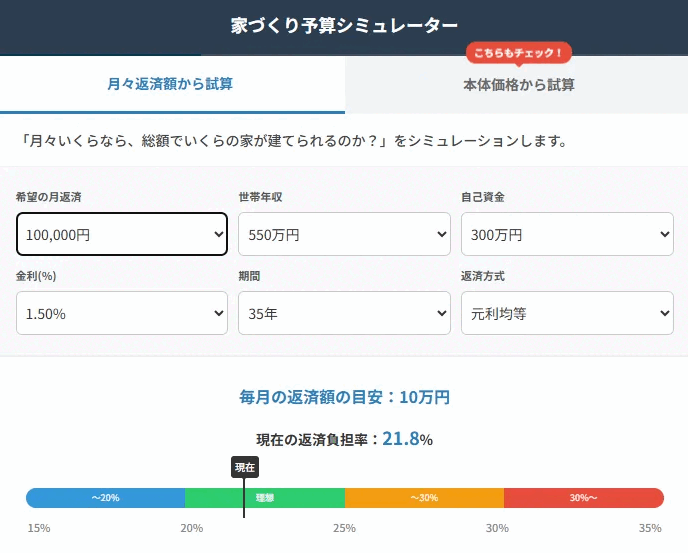Click the orange ～30% segment of the bar
Screen dimensions: 688x553
tap(424, 498)
